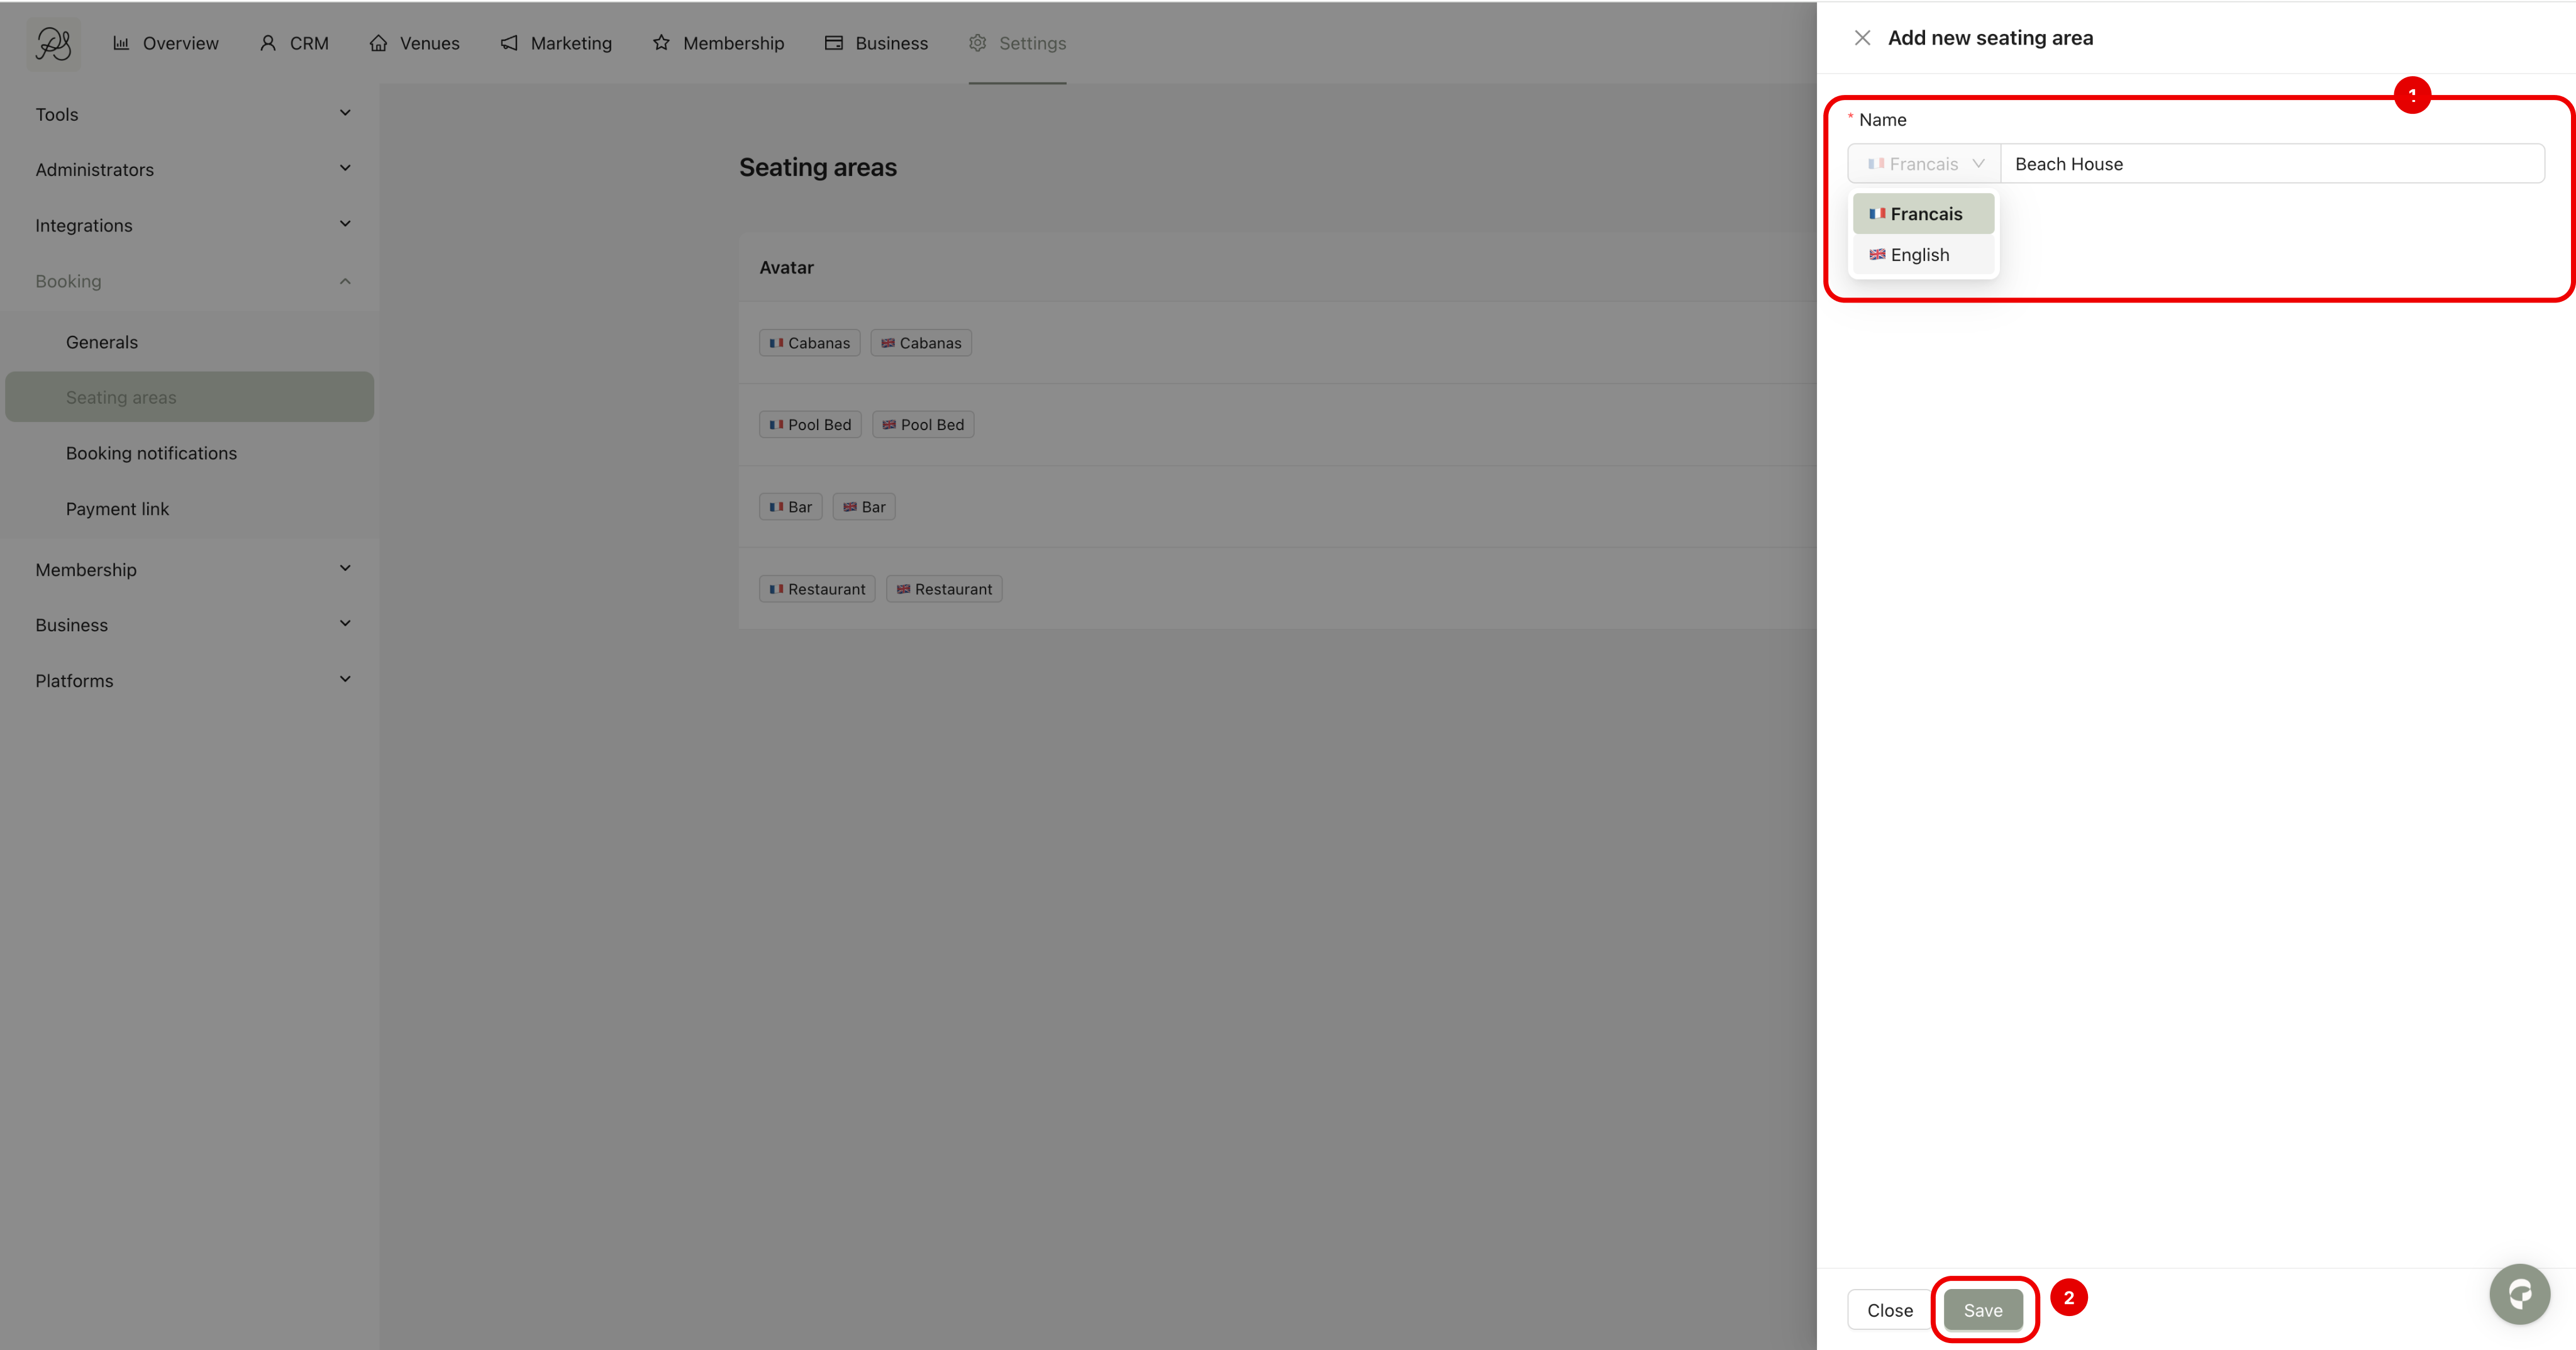Click the CRM person icon
2576x1350 pixels.
point(267,43)
